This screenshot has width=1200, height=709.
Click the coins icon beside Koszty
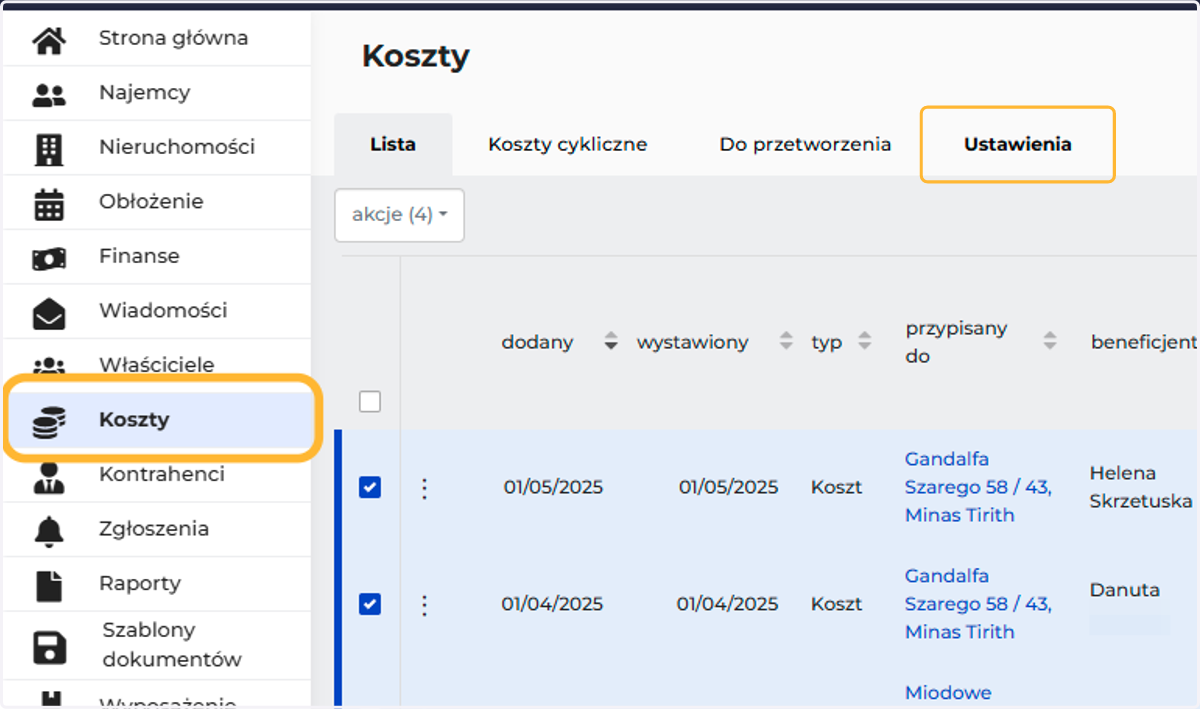point(49,423)
